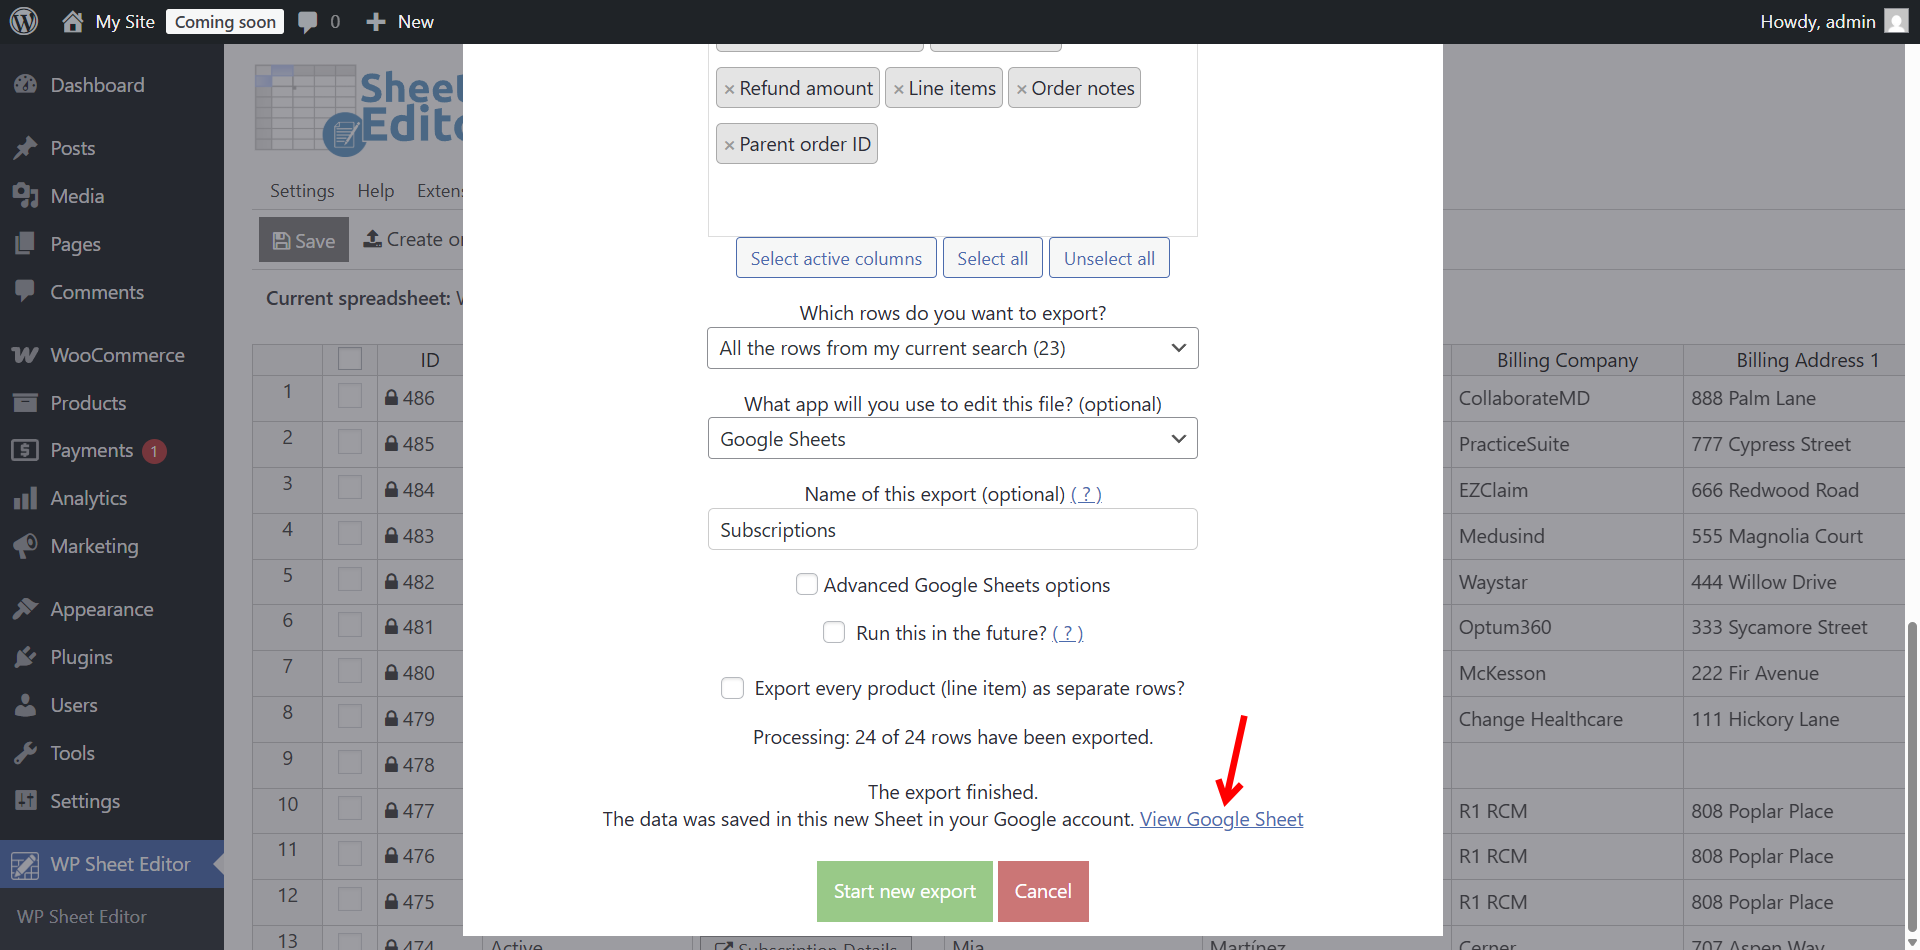Remove the Parent order ID tag

click(x=729, y=145)
